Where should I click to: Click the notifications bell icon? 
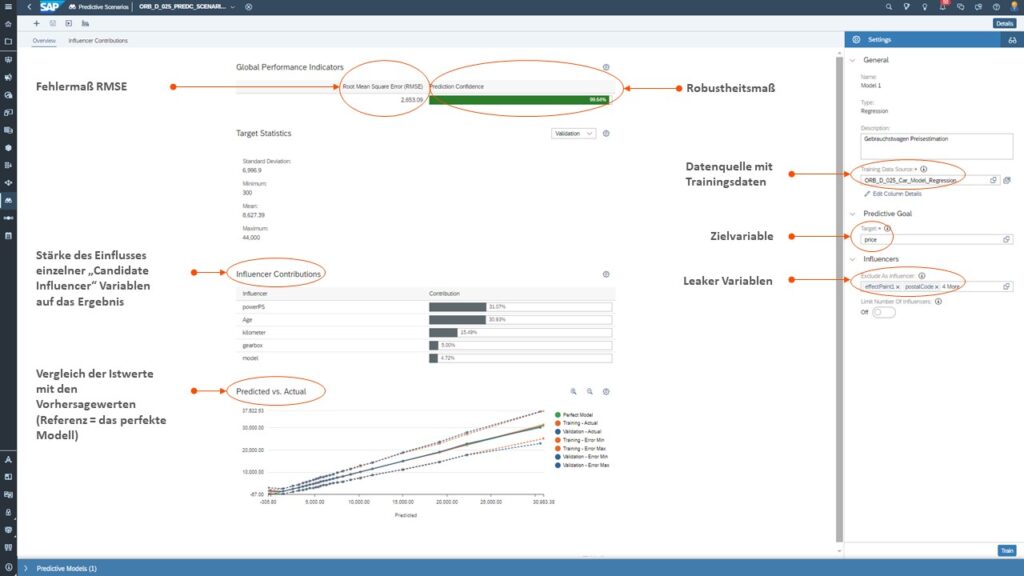point(943,7)
